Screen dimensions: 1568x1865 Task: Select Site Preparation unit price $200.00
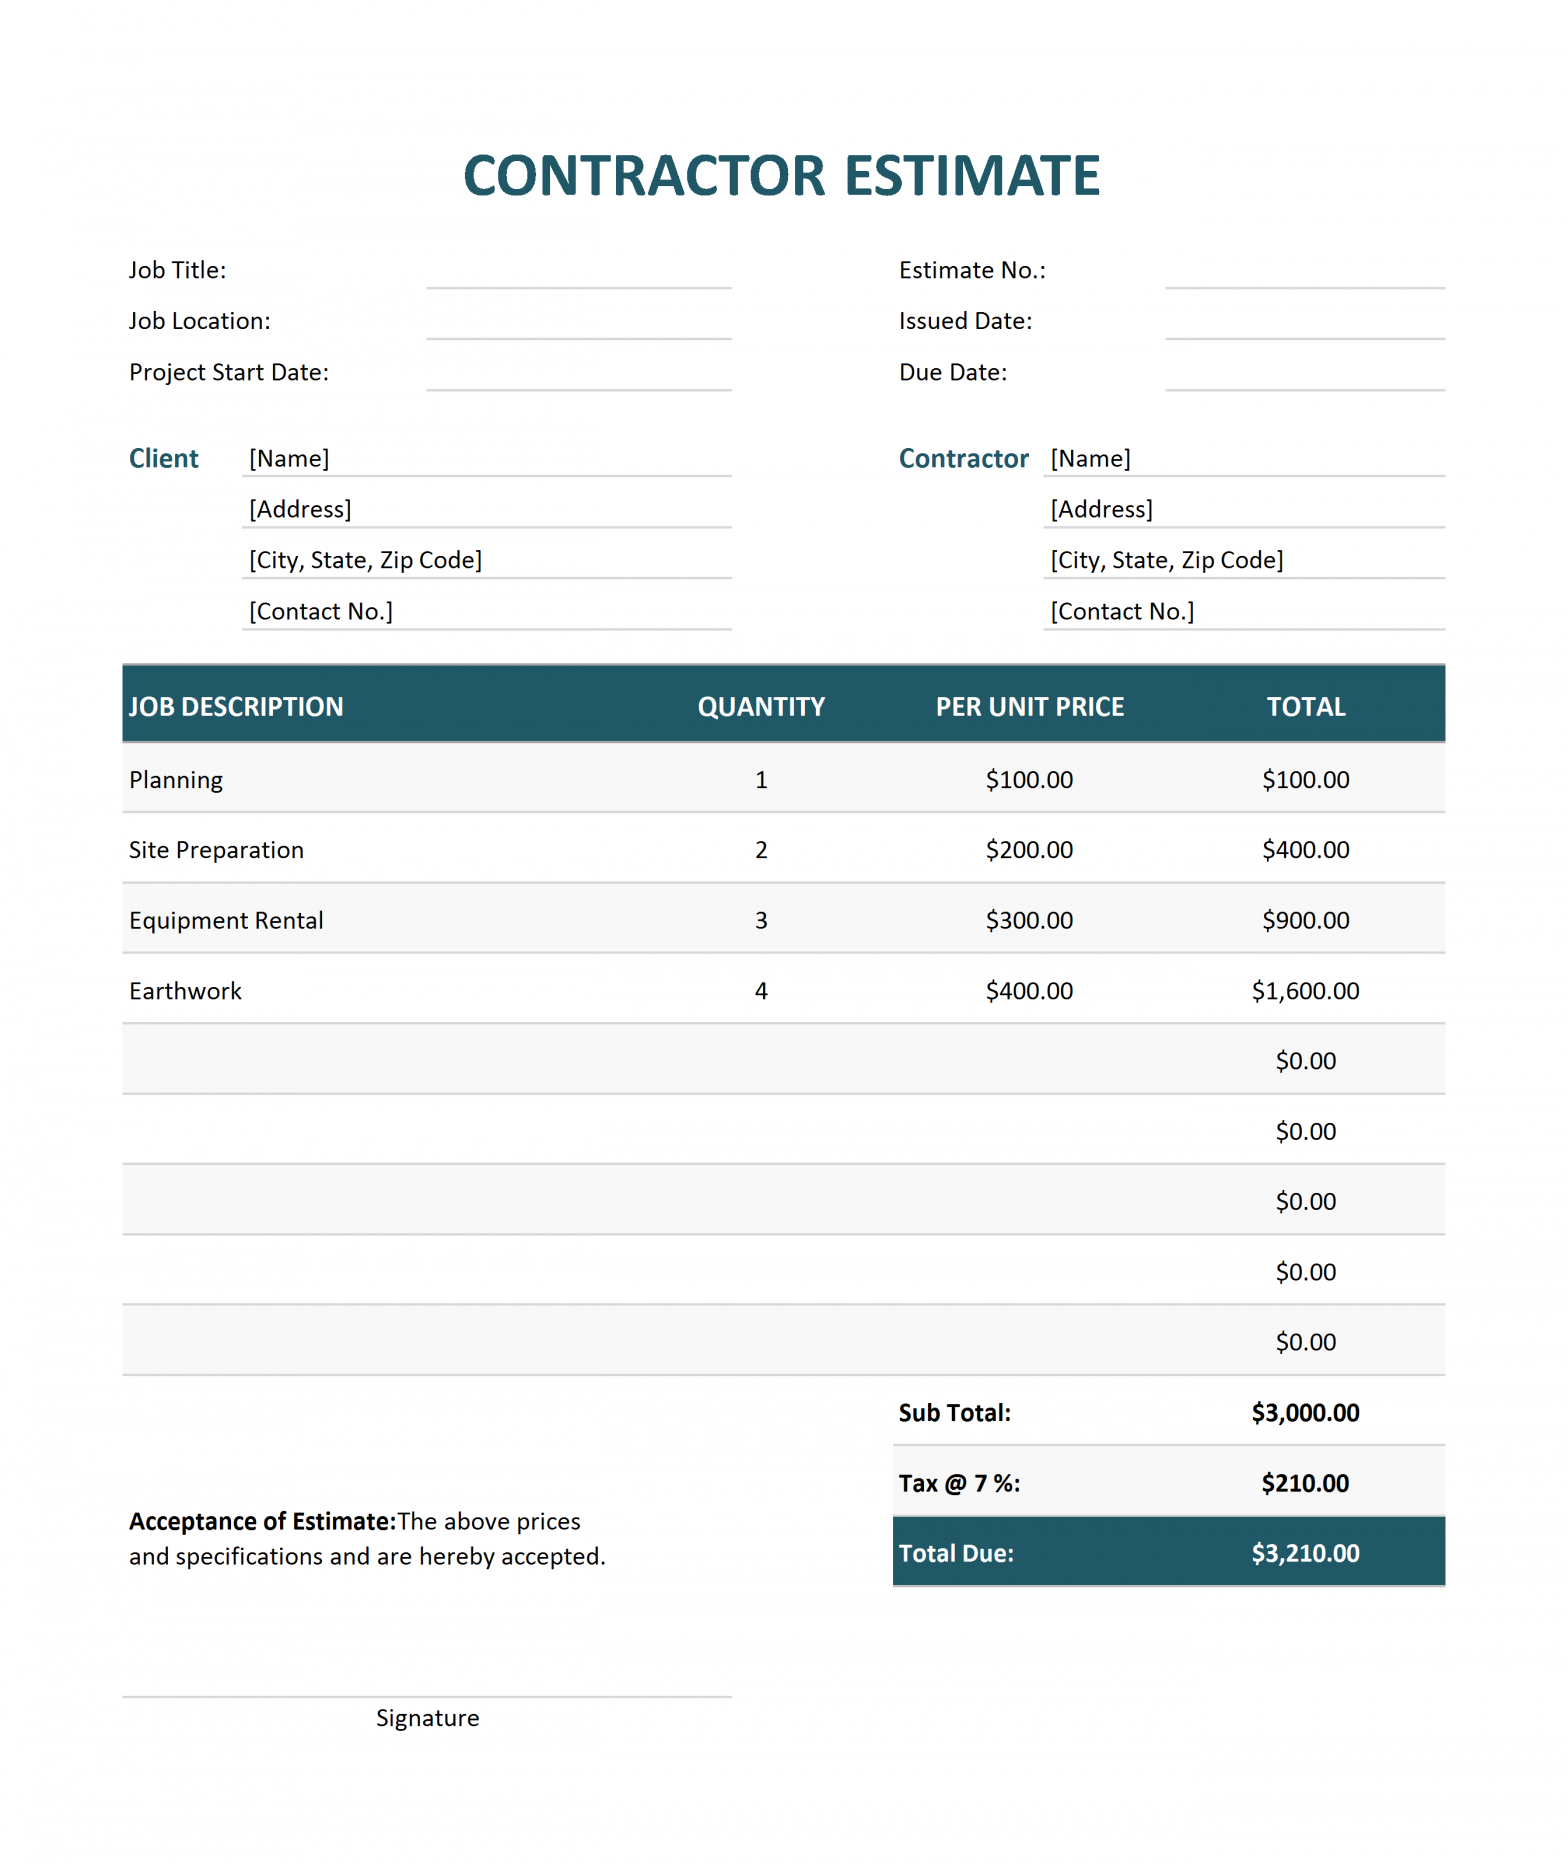[1029, 850]
